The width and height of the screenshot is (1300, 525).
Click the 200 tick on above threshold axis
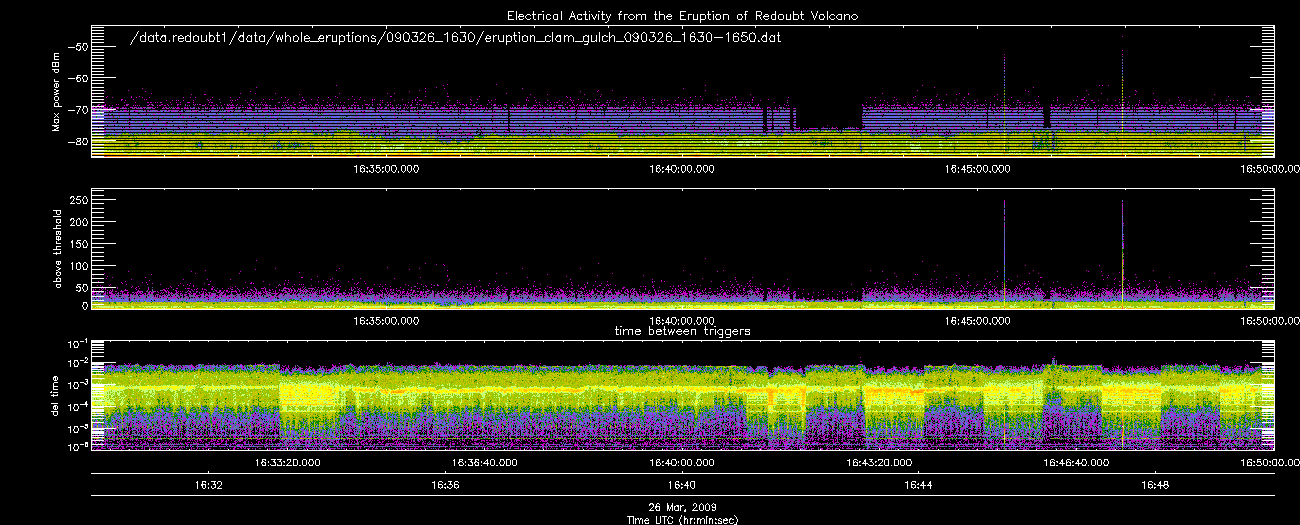78,221
